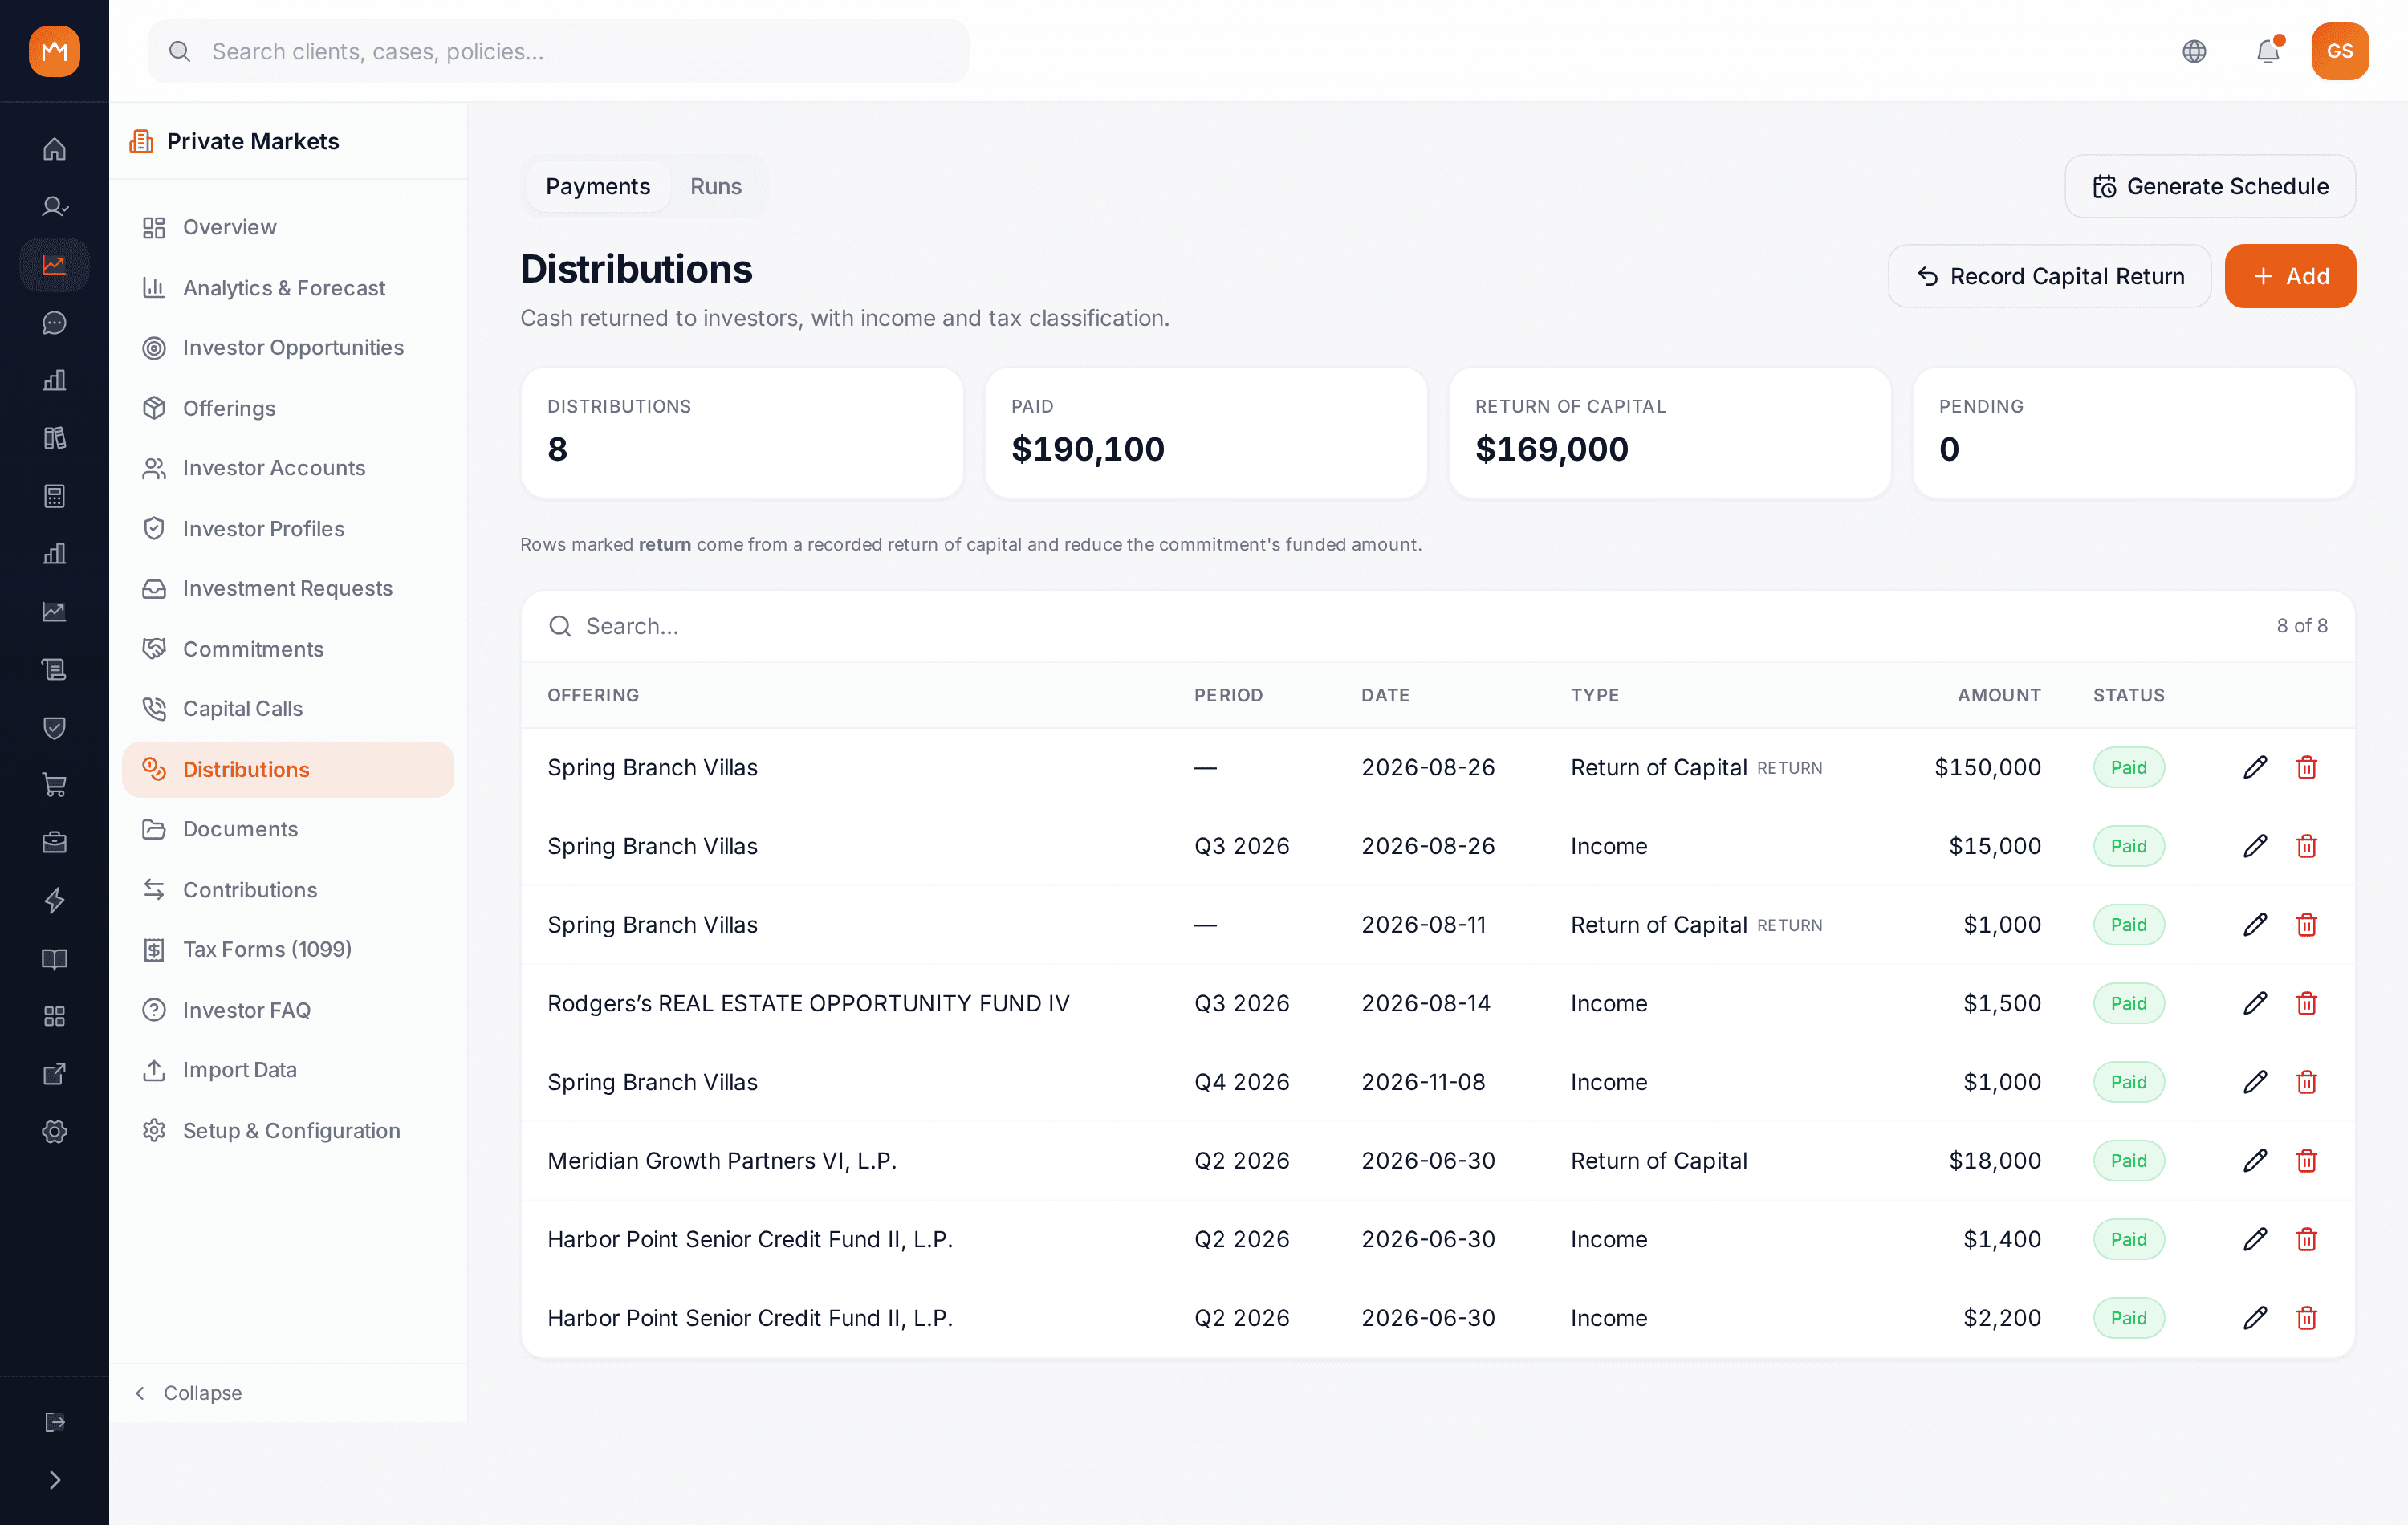Click Record Capital Return button
This screenshot has width=2408, height=1525.
2049,276
